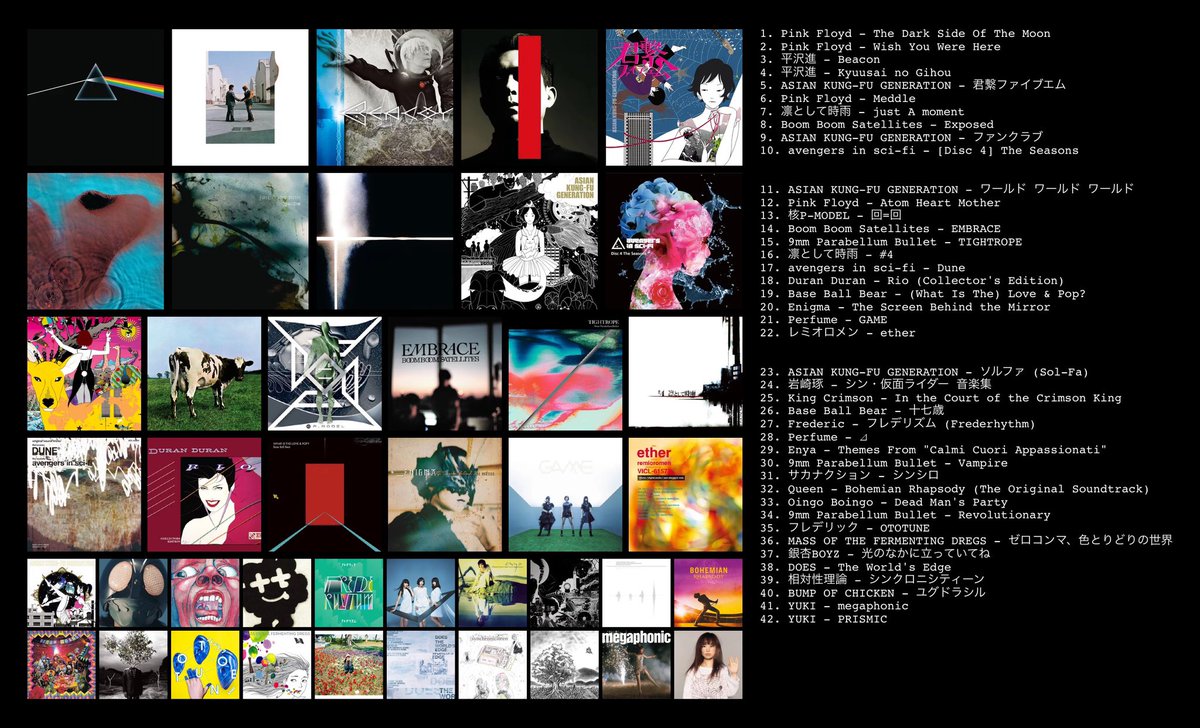Select the Base Ball Bear 十七歳 thumbnail
Screen dimensions: 1200x728
pyautogui.click(x=277, y=593)
